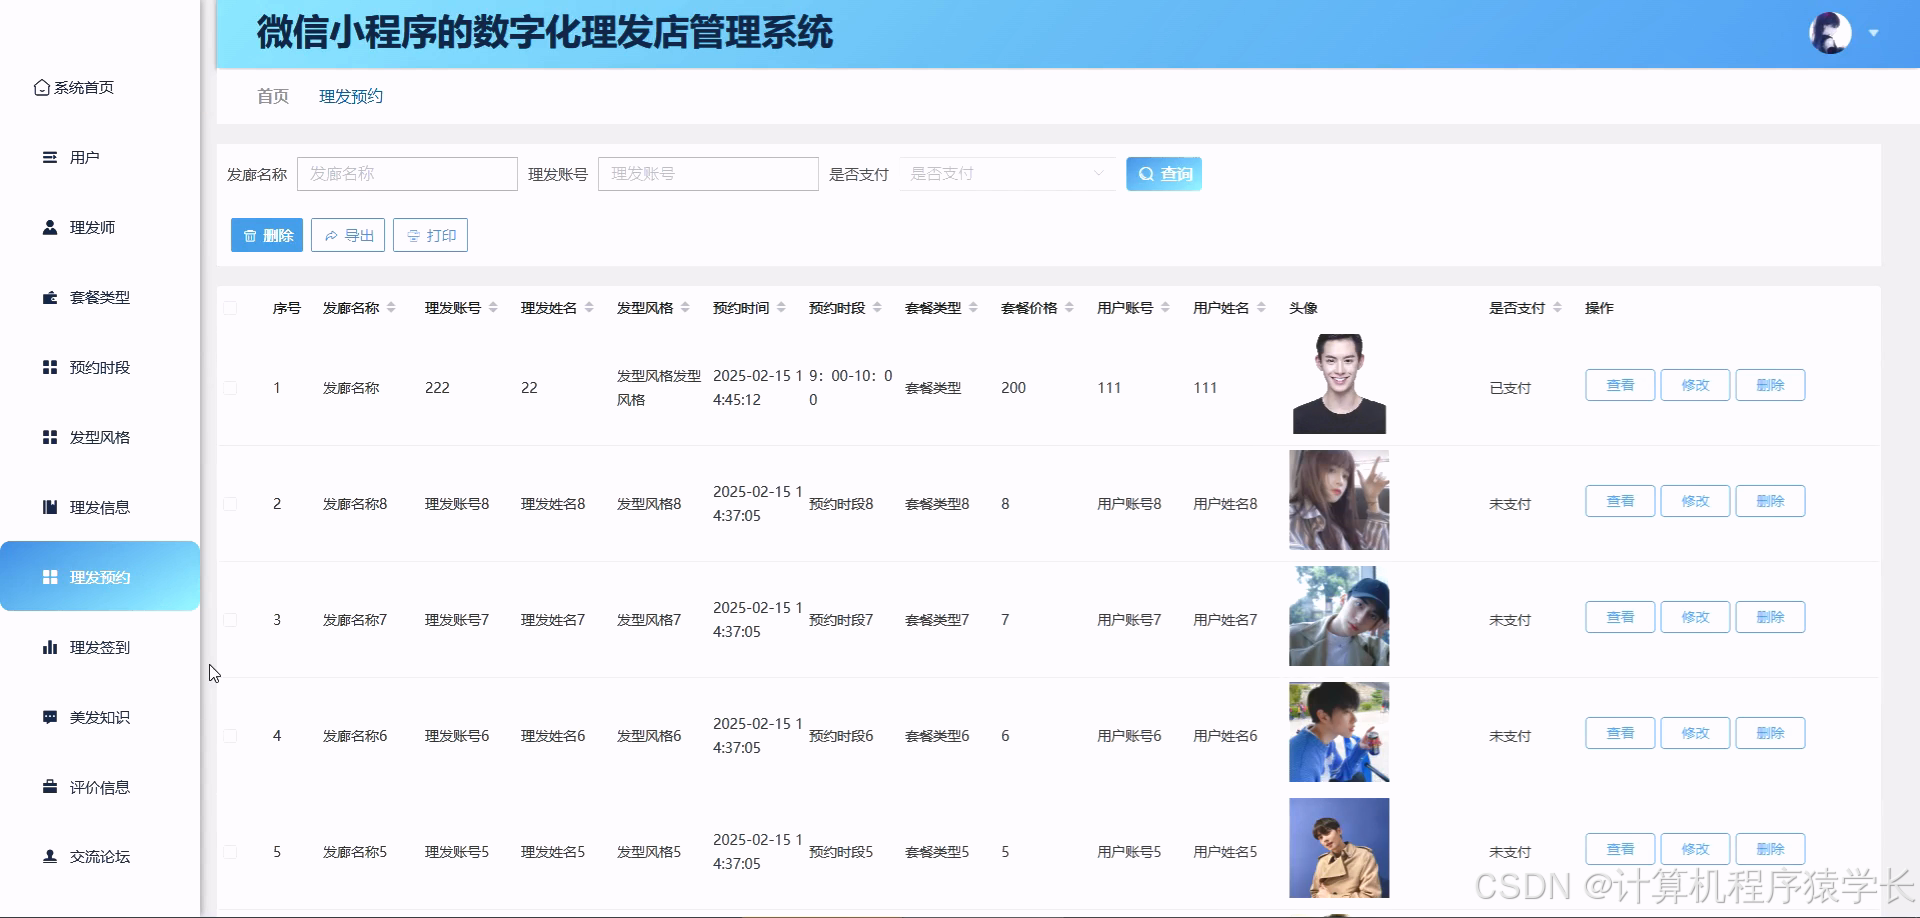Select the 系统首页 home icon in sidebar
The width and height of the screenshot is (1920, 918).
(x=41, y=87)
